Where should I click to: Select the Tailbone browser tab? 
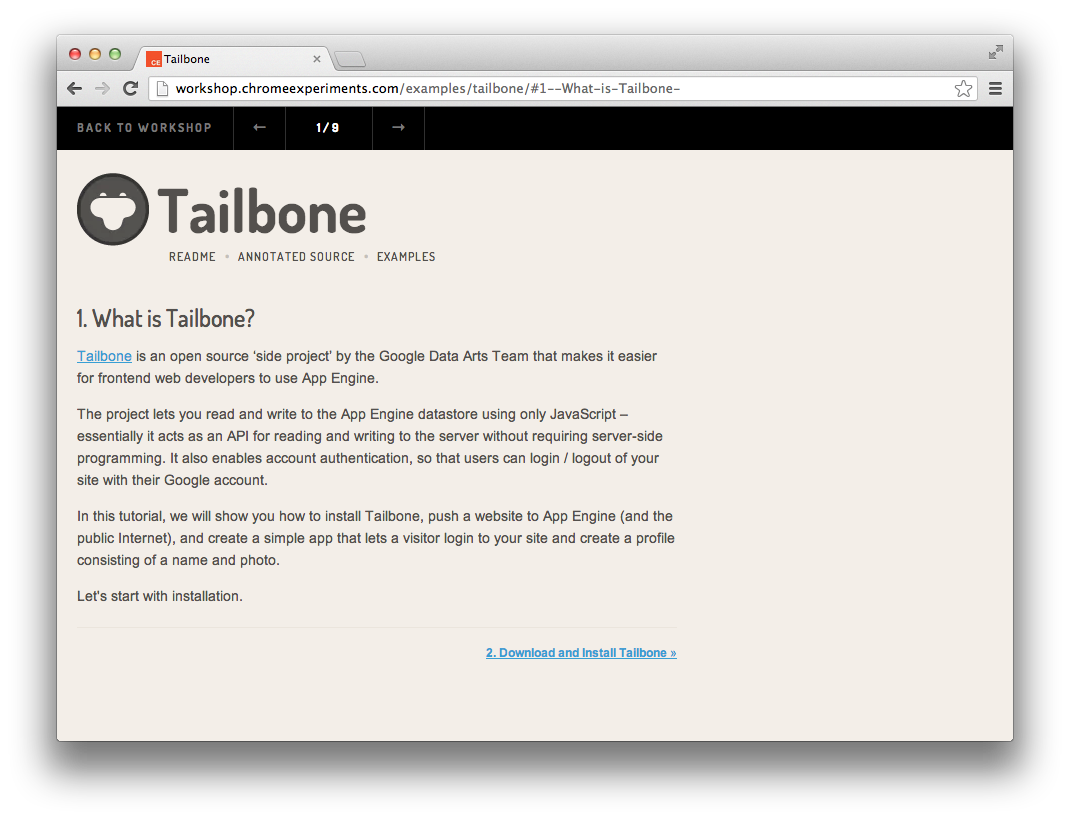[234, 59]
